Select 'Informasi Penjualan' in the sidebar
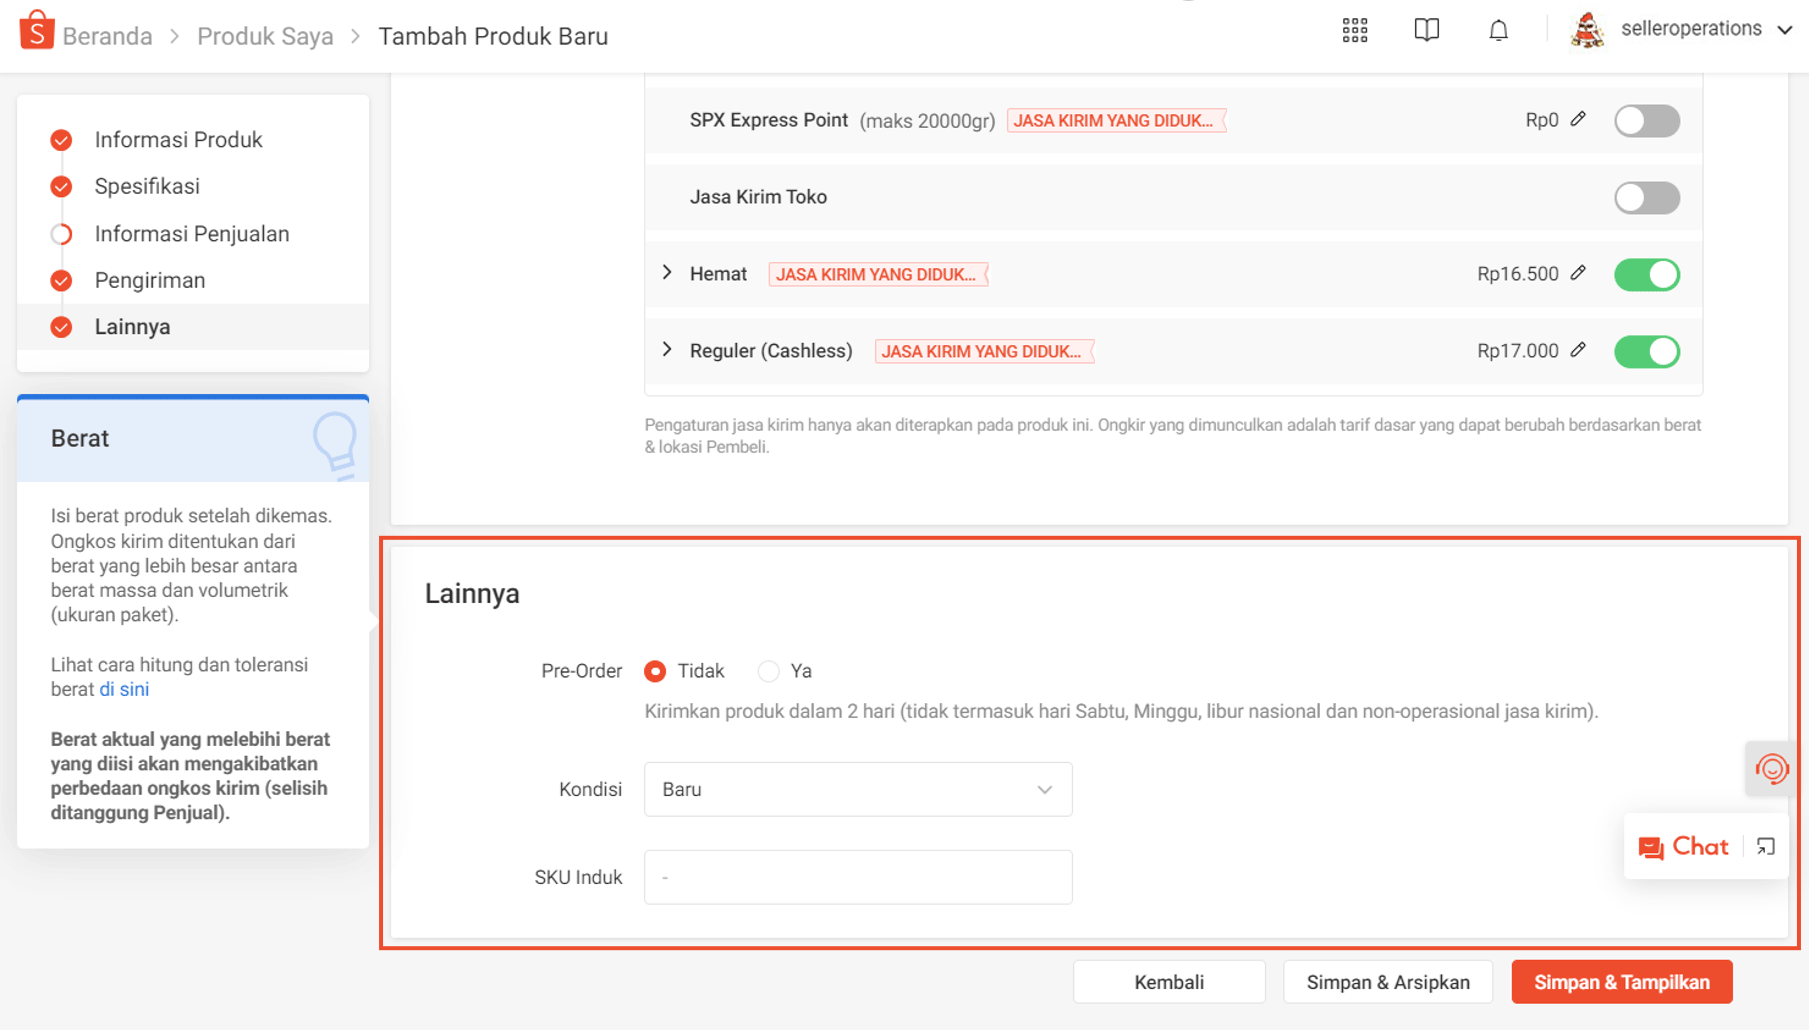Screen dimensions: 1809x1030 click(191, 233)
